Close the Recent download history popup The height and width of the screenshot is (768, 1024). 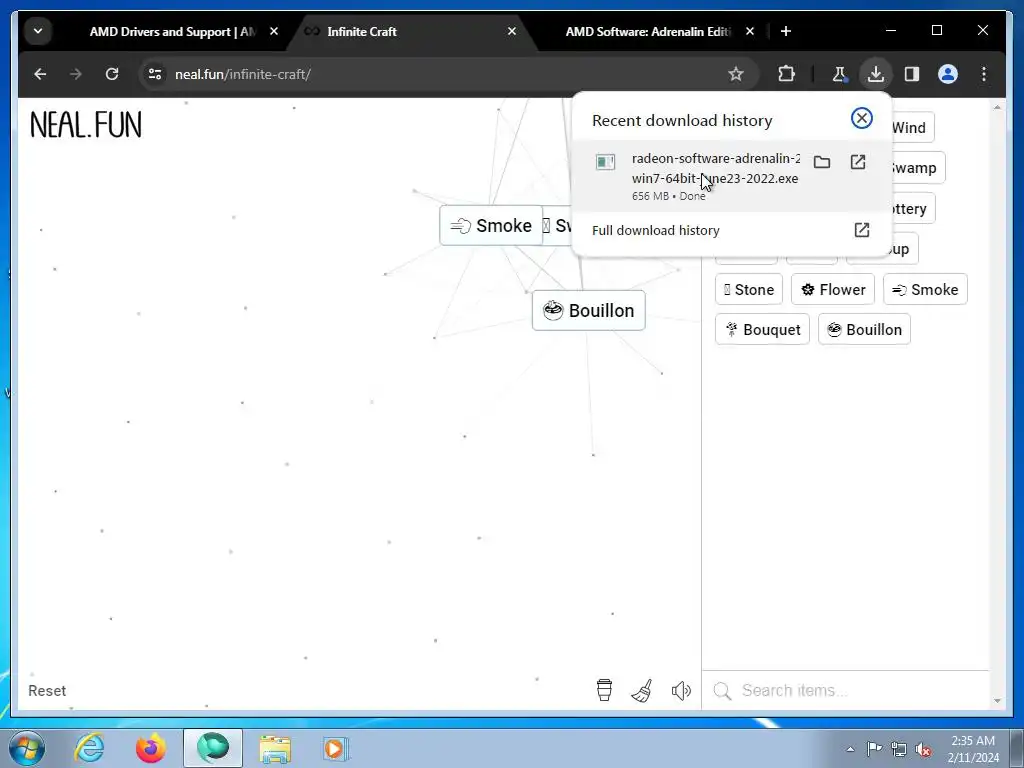point(861,118)
